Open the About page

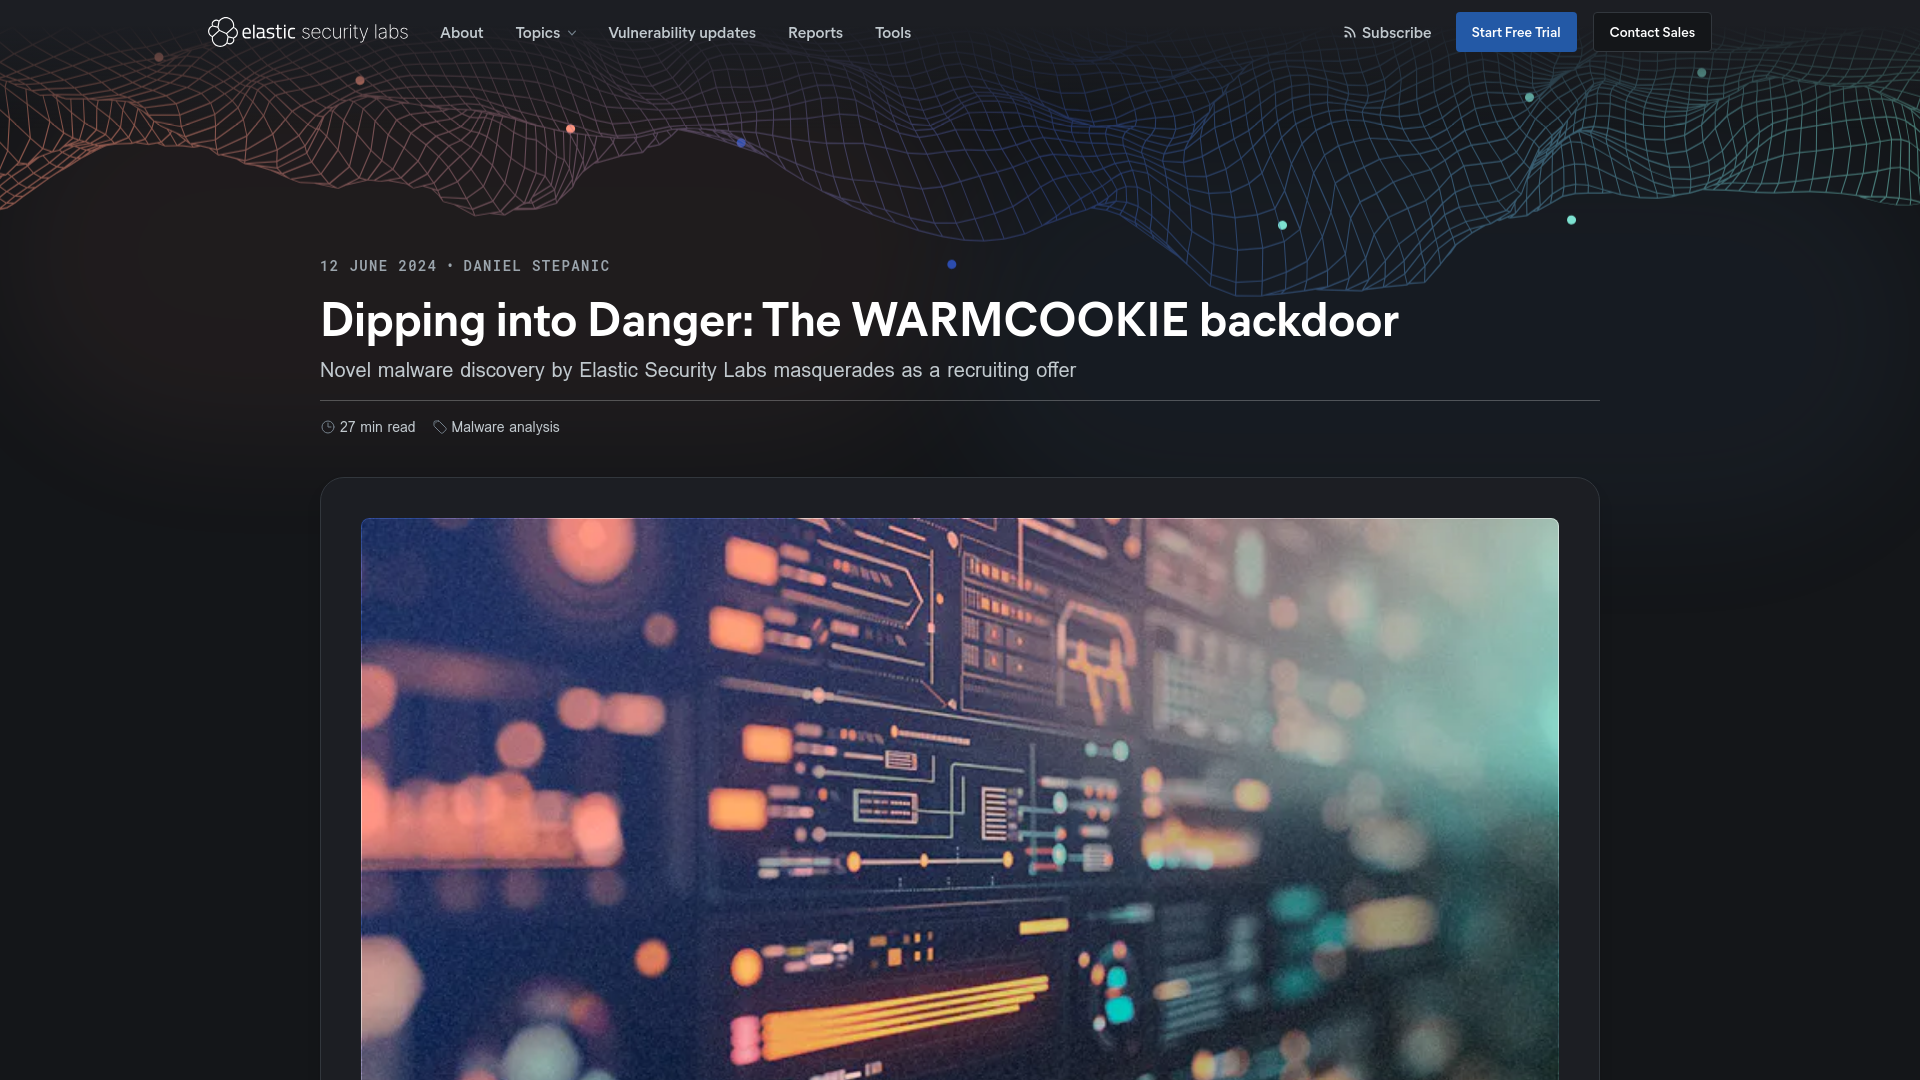click(x=462, y=32)
